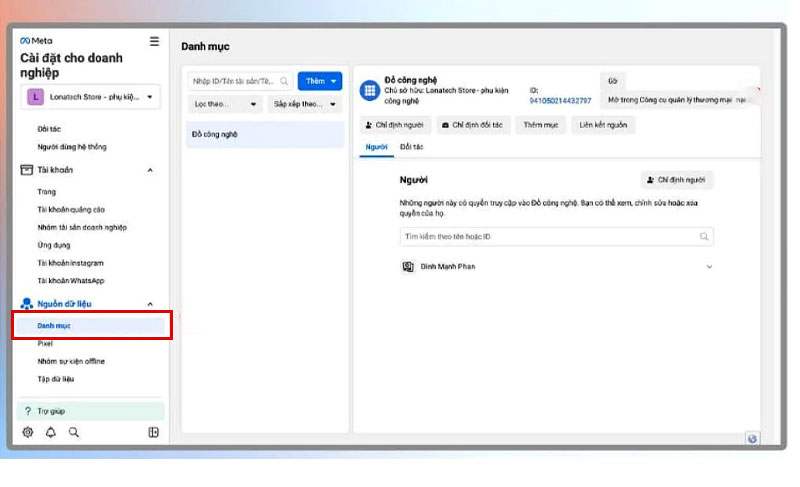Open notifications bell icon in sidebar footer
Viewport: 800px width, 487px height.
point(51,432)
